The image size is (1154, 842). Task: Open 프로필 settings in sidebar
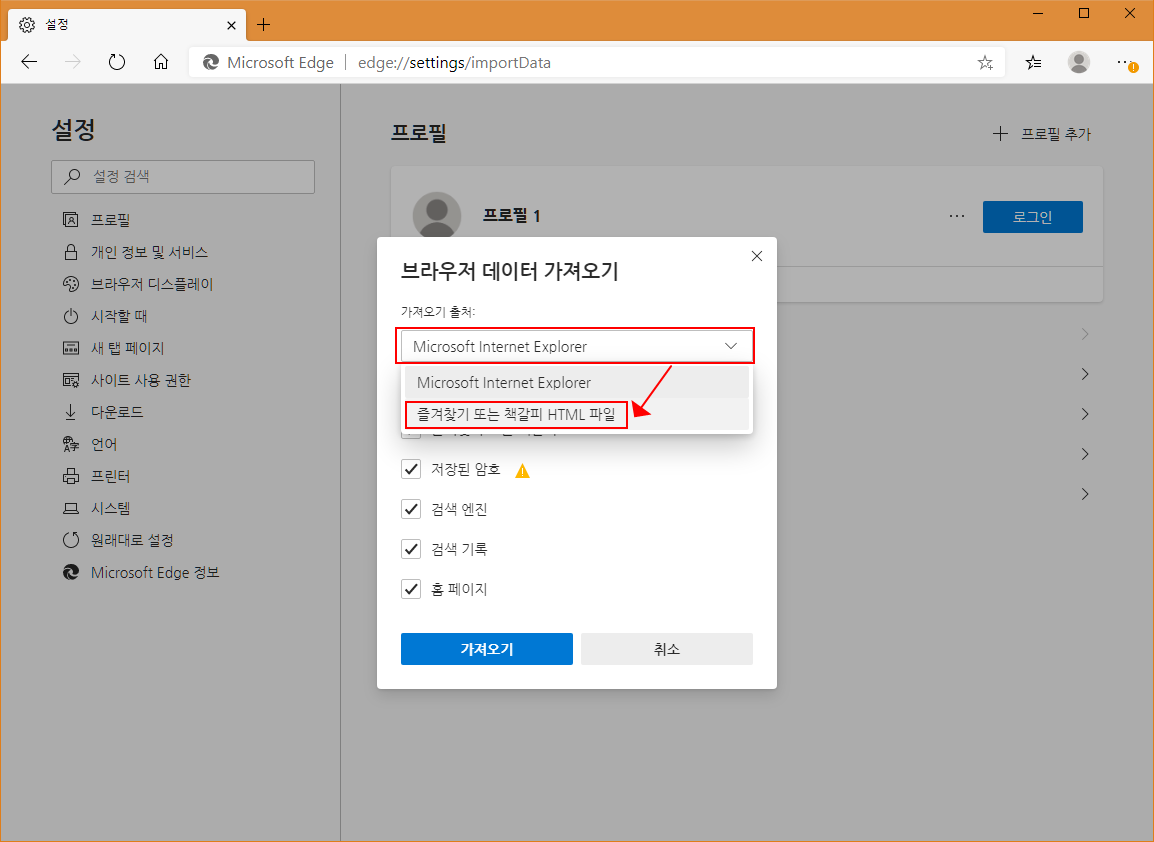[x=110, y=219]
